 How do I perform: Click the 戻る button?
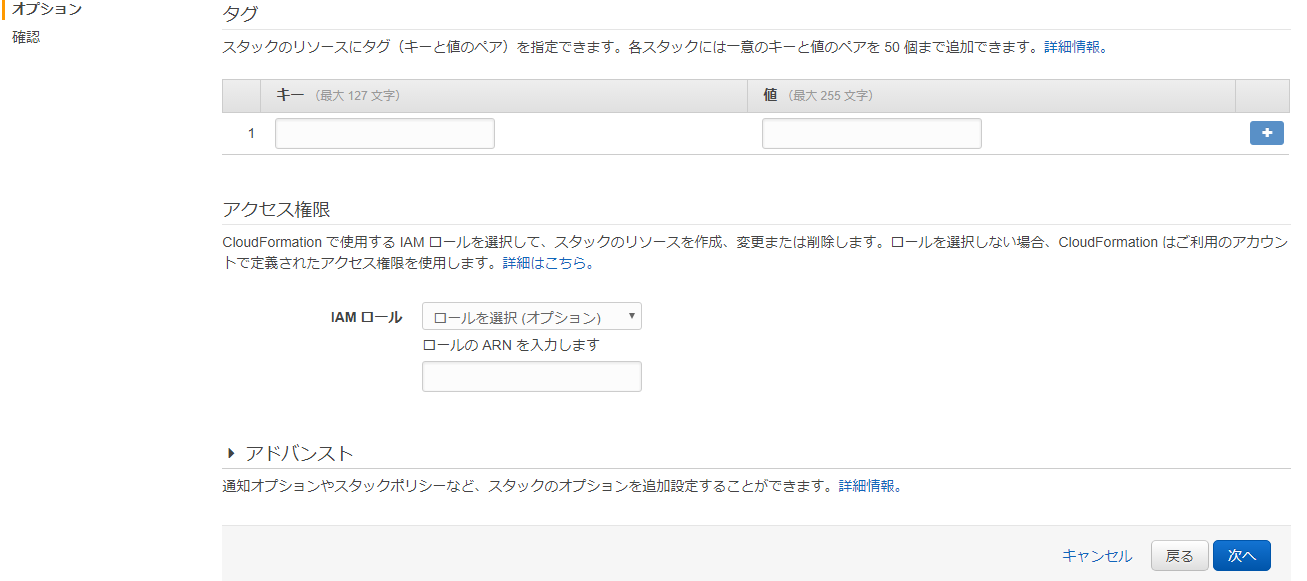pyautogui.click(x=1179, y=555)
